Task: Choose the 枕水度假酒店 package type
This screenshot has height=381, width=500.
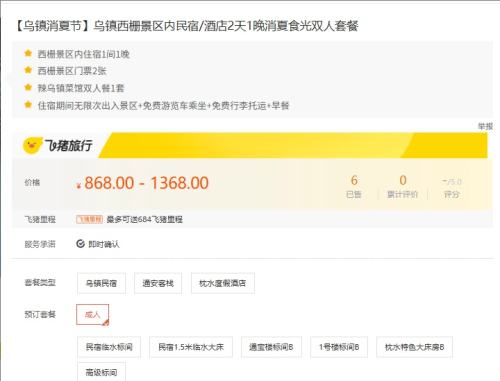Action: pos(223,283)
